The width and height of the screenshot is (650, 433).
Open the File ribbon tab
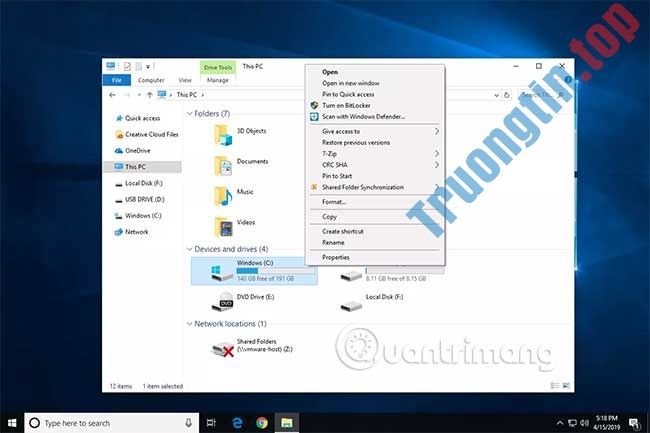pyautogui.click(x=117, y=80)
